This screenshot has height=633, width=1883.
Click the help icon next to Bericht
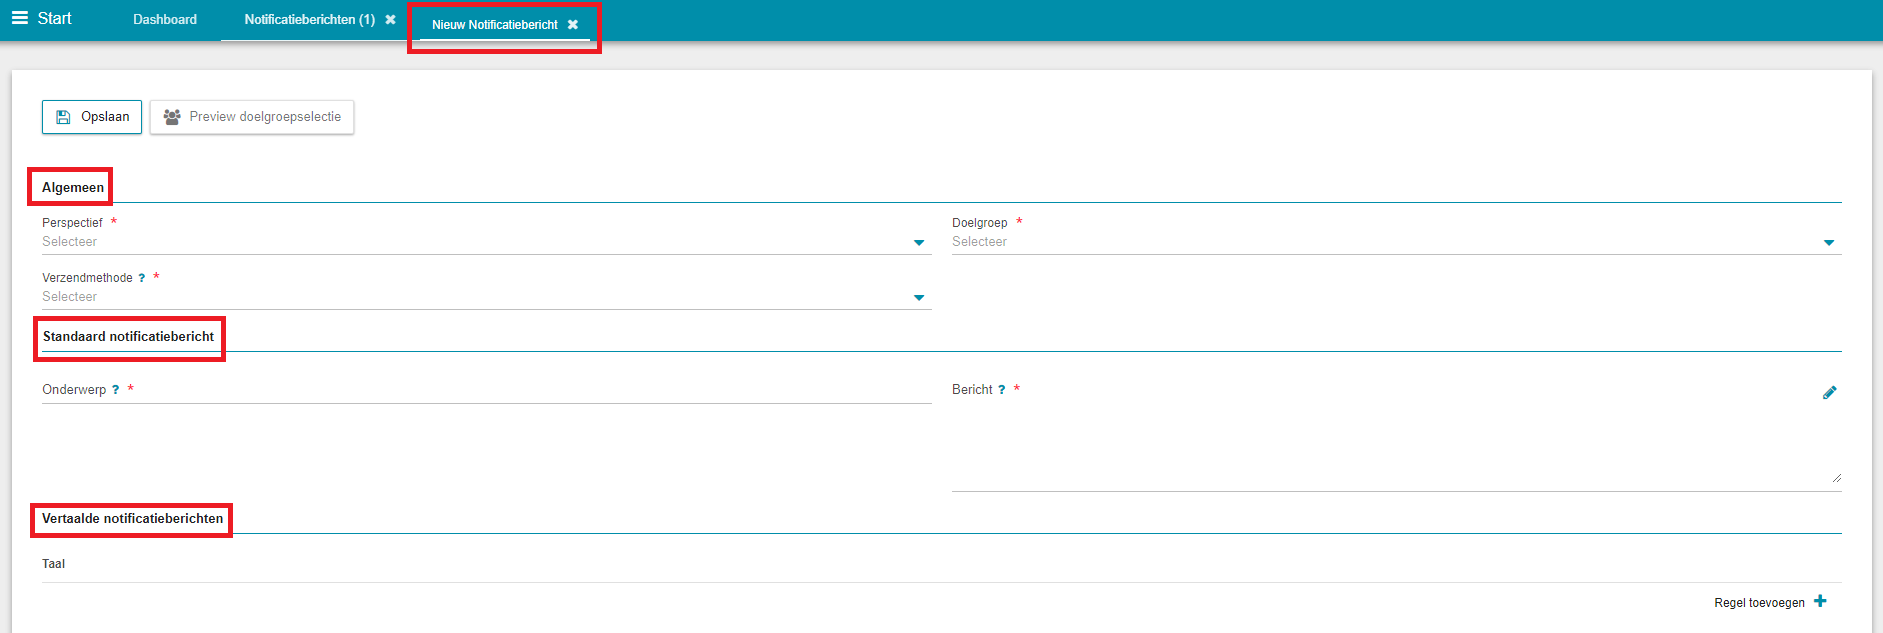[1002, 390]
